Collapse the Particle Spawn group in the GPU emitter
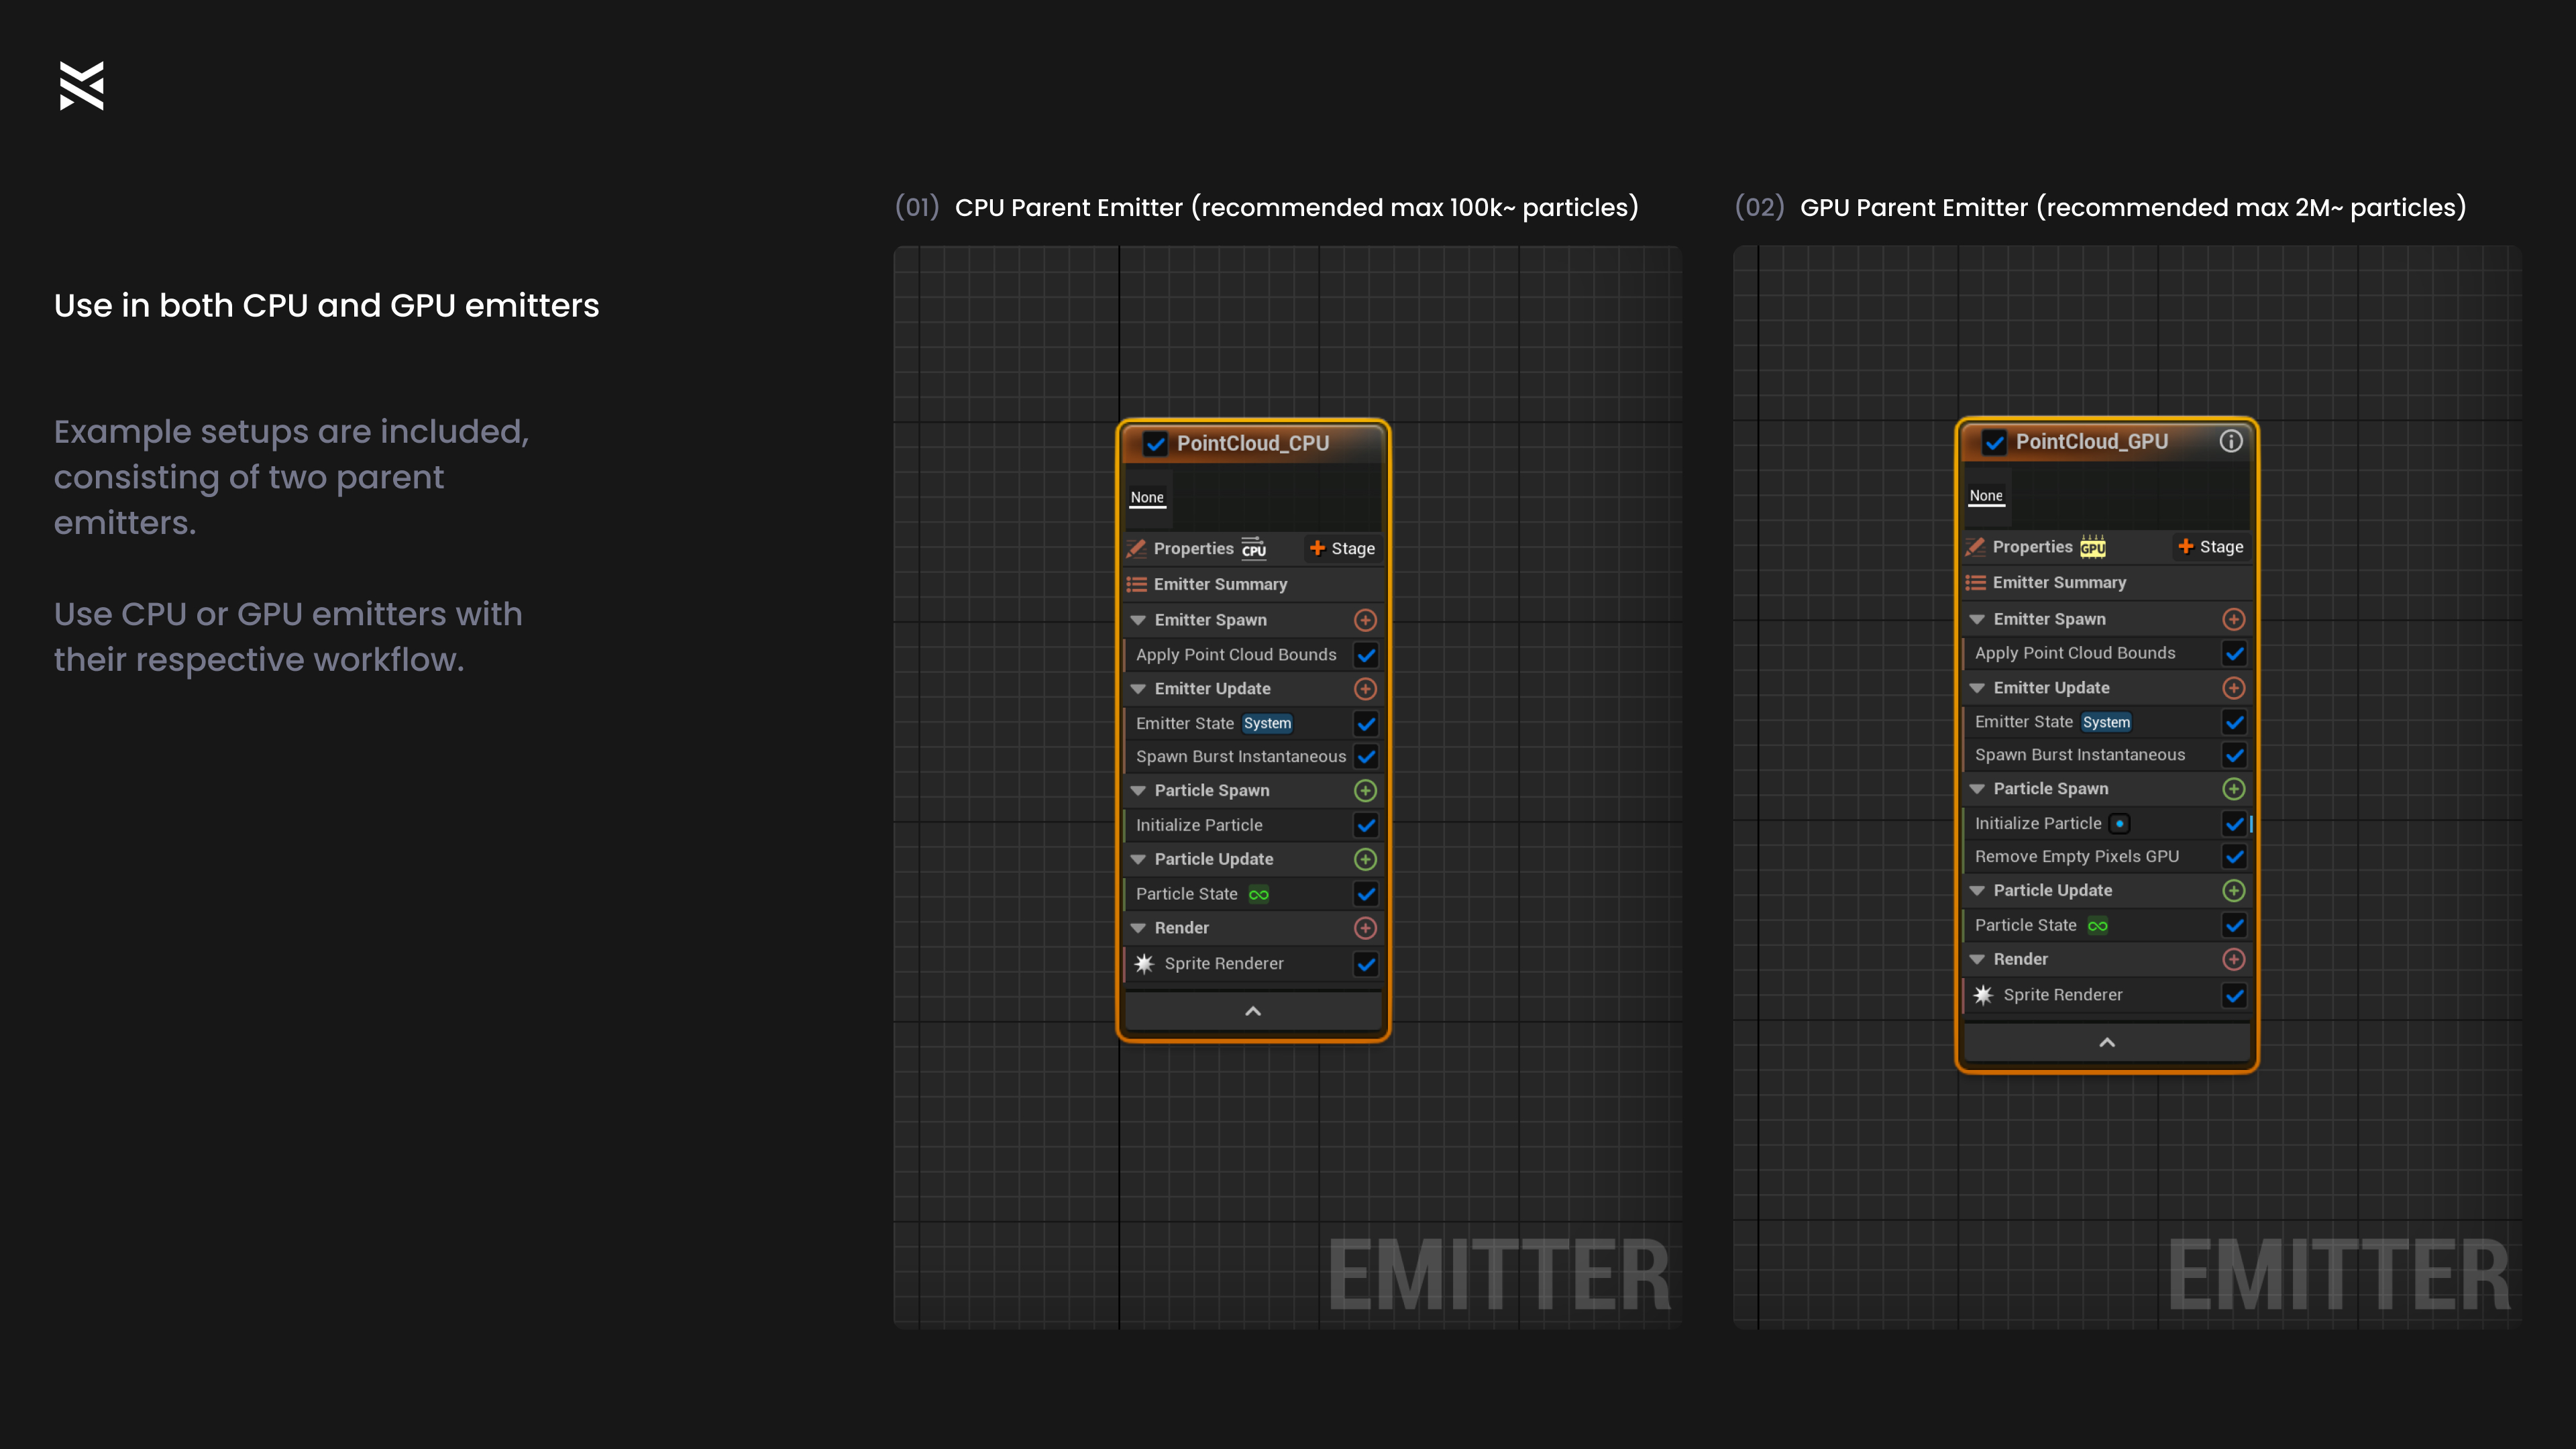Viewport: 2576px width, 1449px height. [1977, 789]
